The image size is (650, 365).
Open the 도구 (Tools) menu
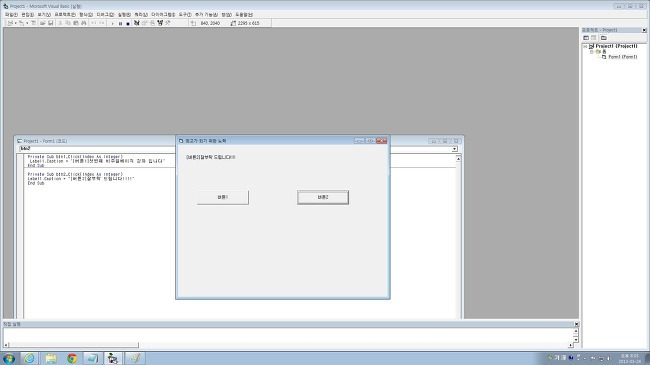coord(185,15)
